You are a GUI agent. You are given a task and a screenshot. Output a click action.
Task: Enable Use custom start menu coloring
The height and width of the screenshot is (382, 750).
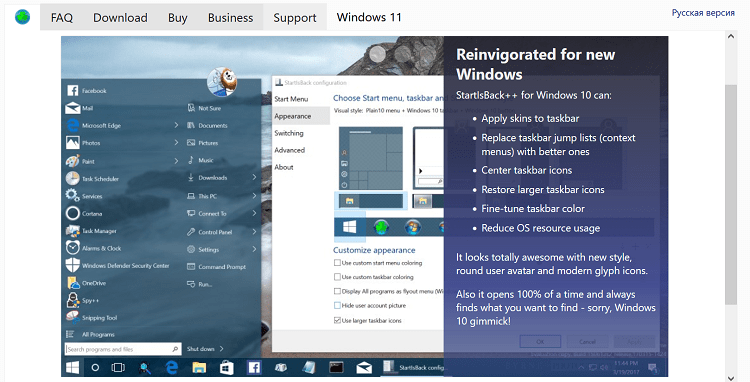coord(337,263)
